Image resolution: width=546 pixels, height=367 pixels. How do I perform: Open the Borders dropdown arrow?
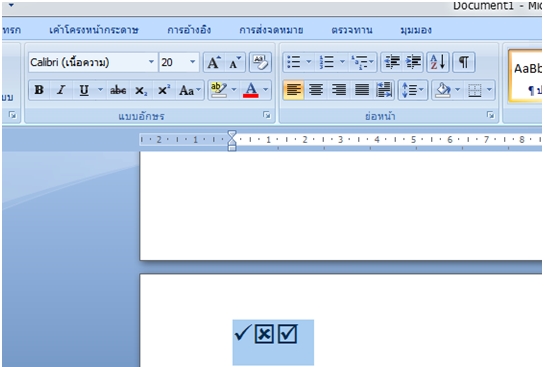click(489, 90)
